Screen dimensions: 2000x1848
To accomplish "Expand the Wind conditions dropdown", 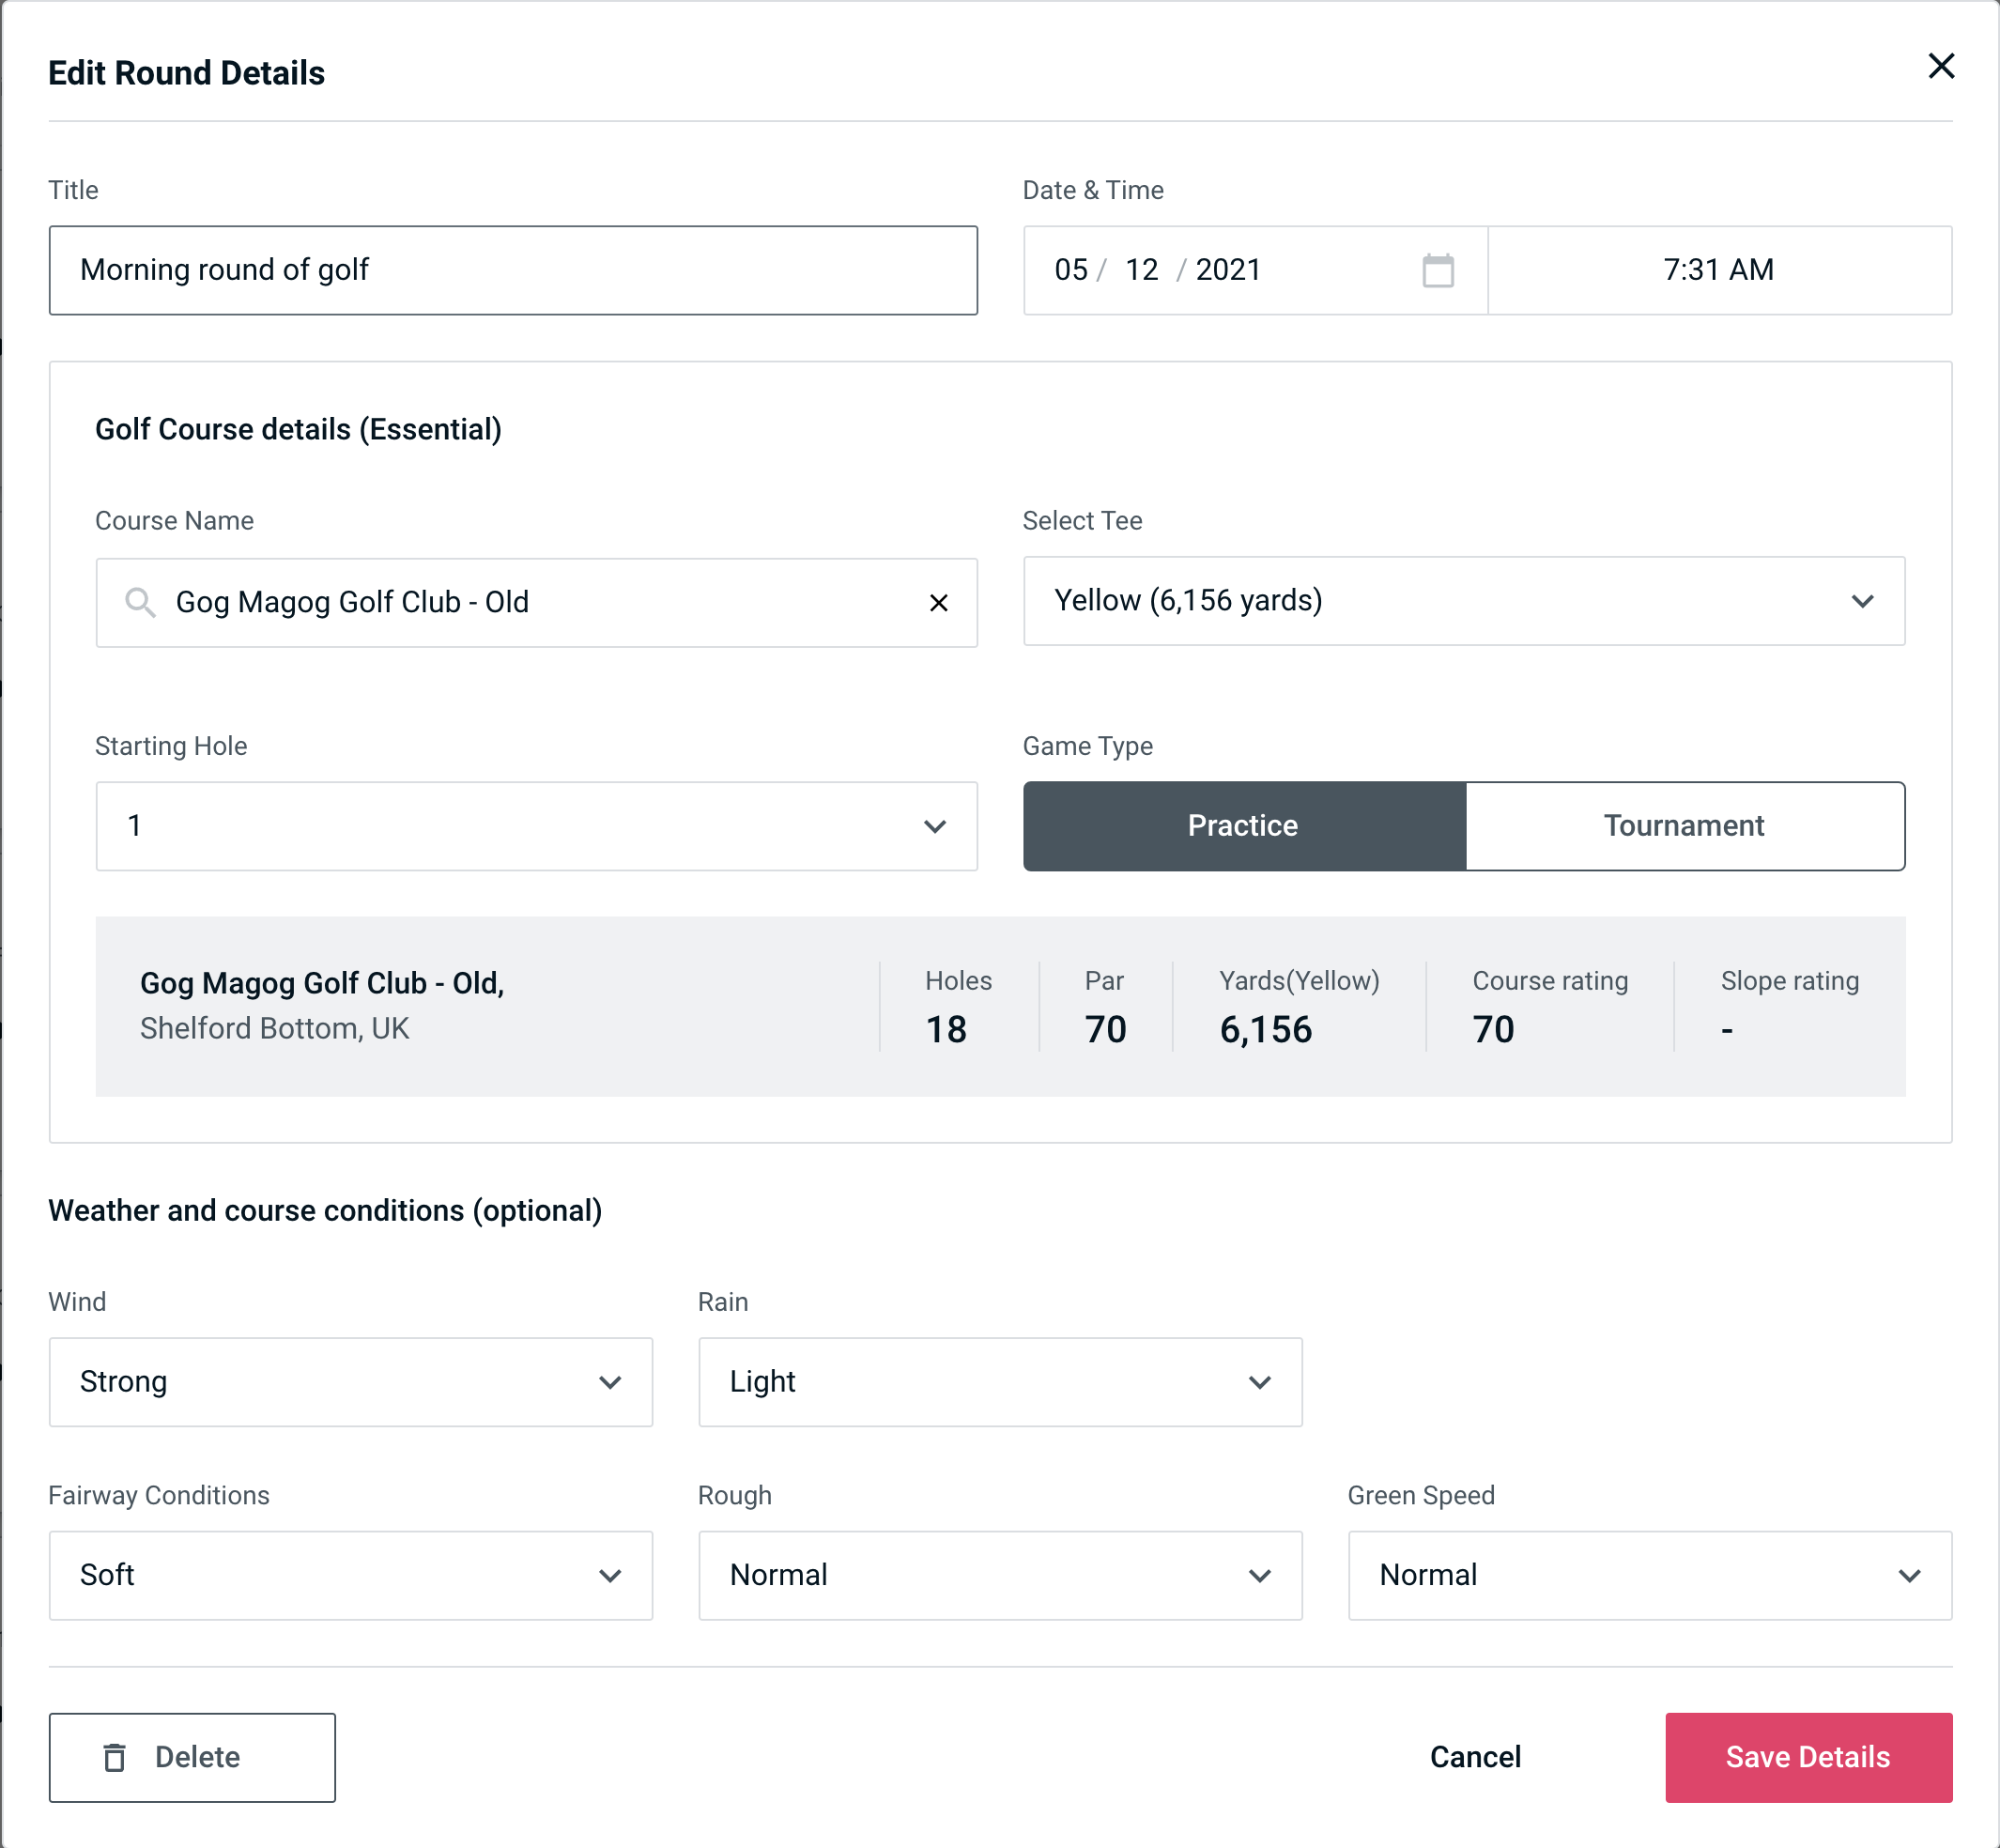I will coord(348,1381).
